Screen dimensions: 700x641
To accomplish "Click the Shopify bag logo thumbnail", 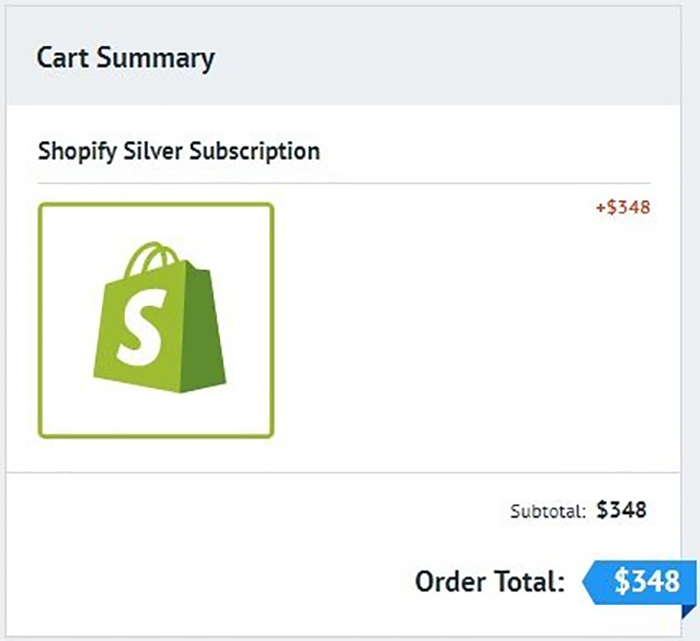I will point(156,320).
